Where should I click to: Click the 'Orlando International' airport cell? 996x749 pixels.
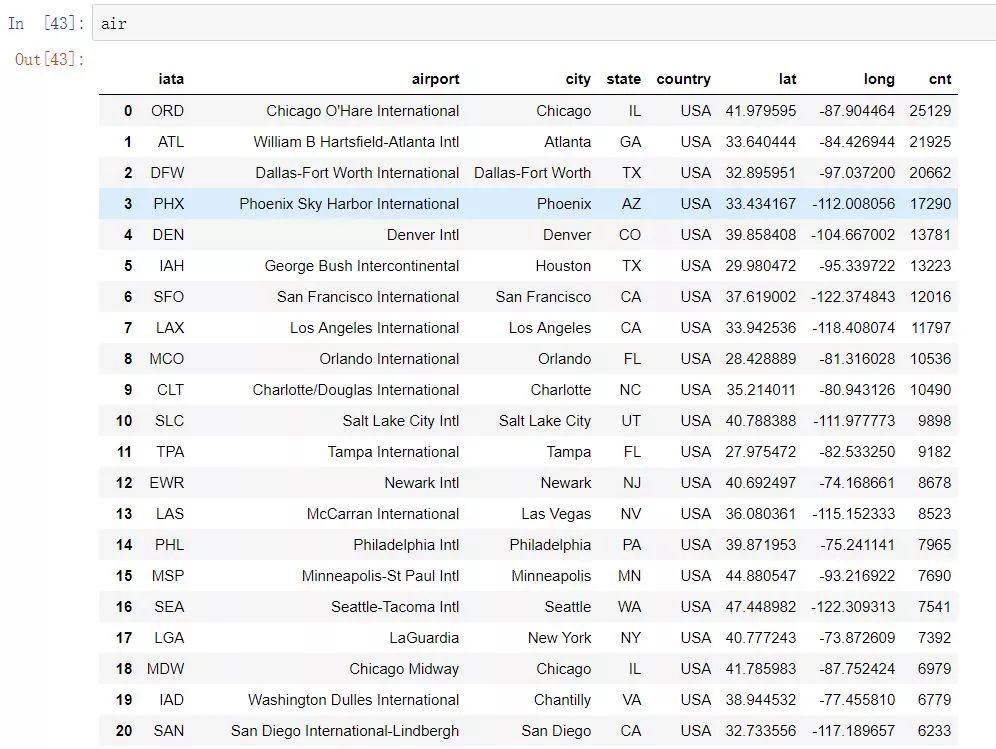point(389,359)
